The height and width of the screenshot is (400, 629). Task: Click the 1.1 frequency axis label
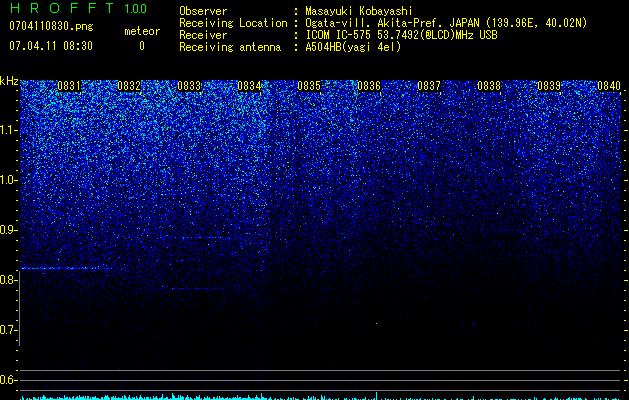[x=9, y=130]
